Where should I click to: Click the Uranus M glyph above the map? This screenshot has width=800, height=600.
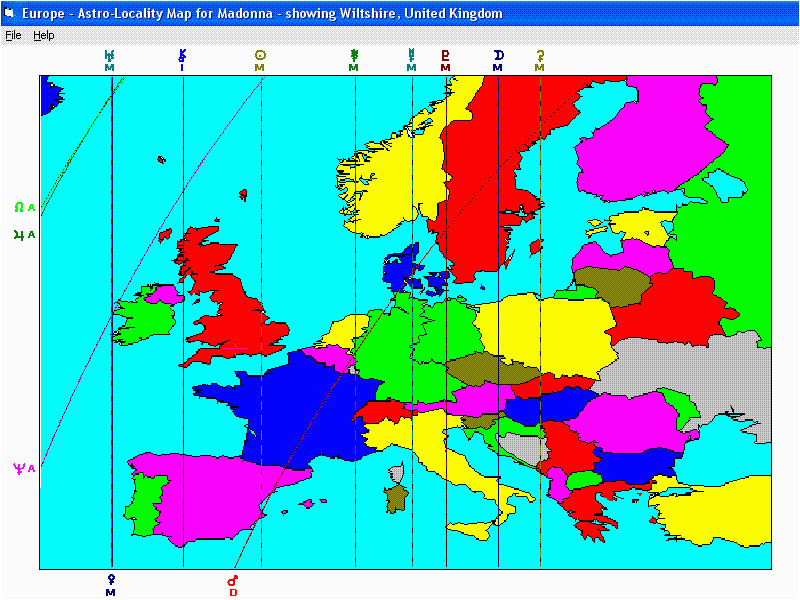(x=109, y=60)
